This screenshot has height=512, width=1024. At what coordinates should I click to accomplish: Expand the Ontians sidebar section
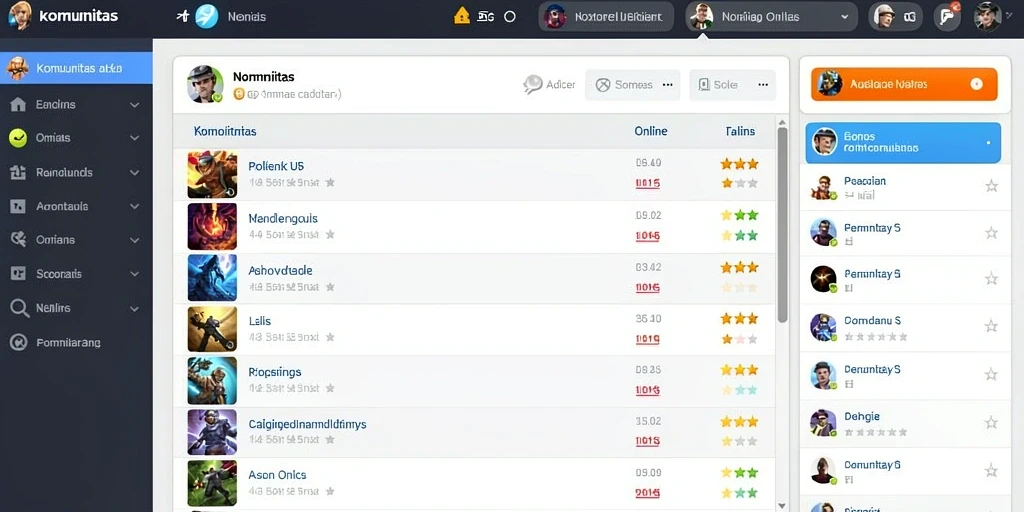point(135,240)
